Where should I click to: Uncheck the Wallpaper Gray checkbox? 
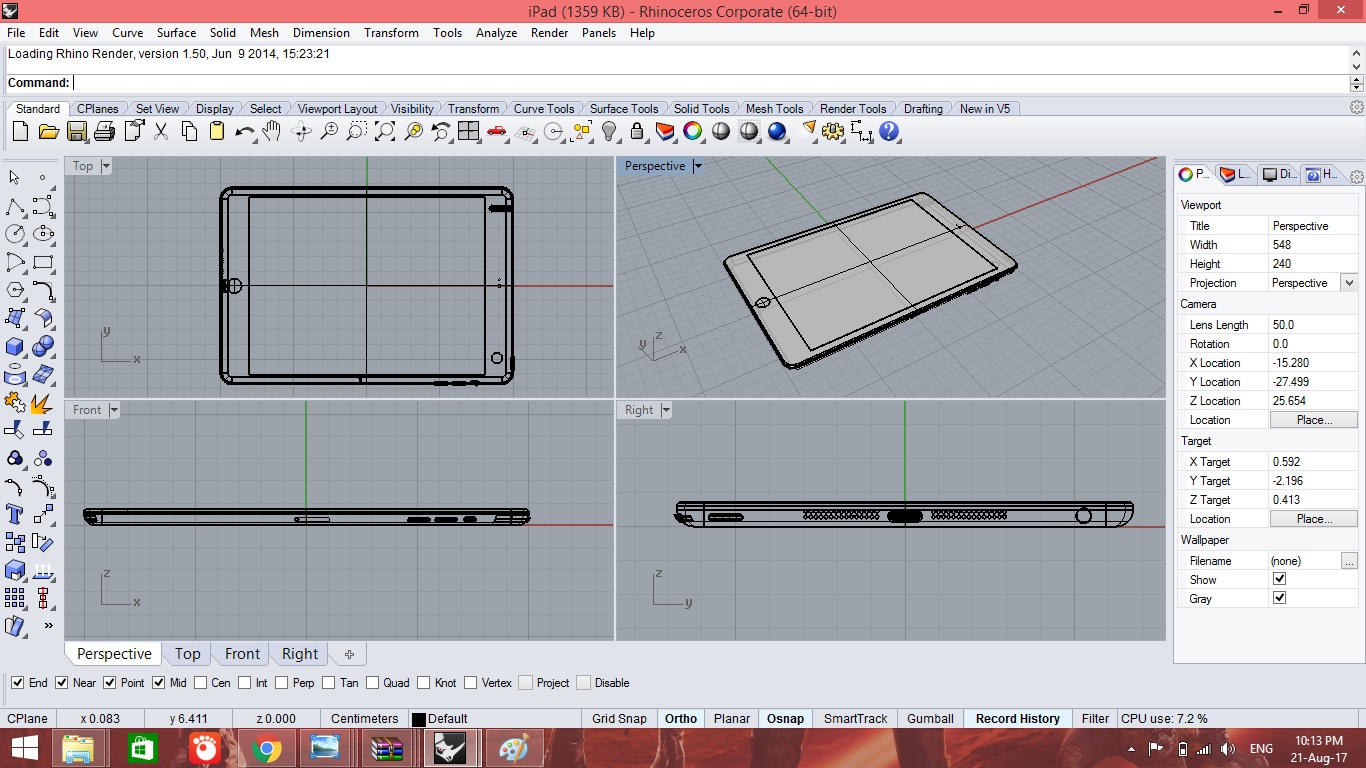pos(1279,598)
